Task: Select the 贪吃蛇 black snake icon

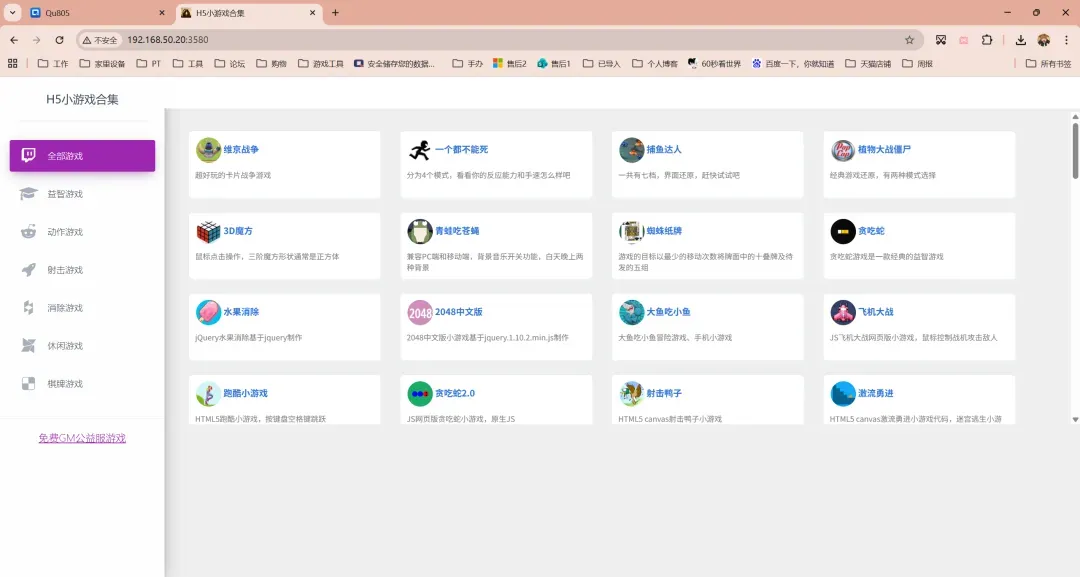Action: [x=843, y=231]
